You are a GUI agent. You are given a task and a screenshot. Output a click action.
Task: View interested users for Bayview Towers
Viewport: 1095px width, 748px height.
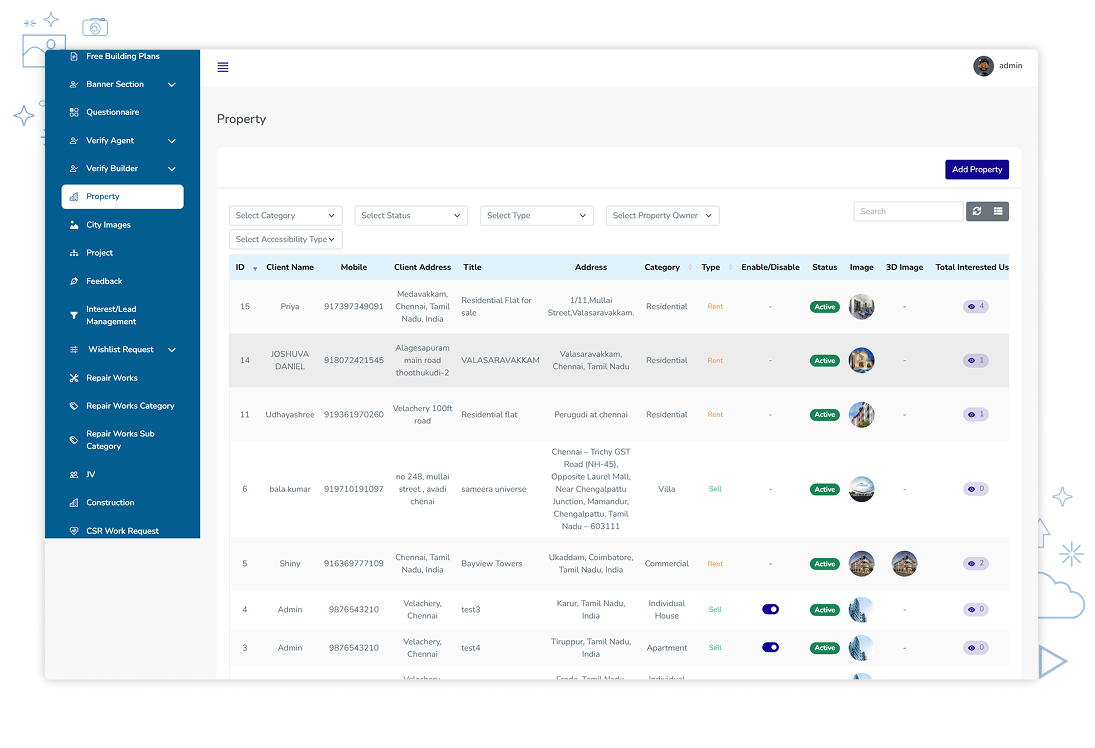[976, 564]
